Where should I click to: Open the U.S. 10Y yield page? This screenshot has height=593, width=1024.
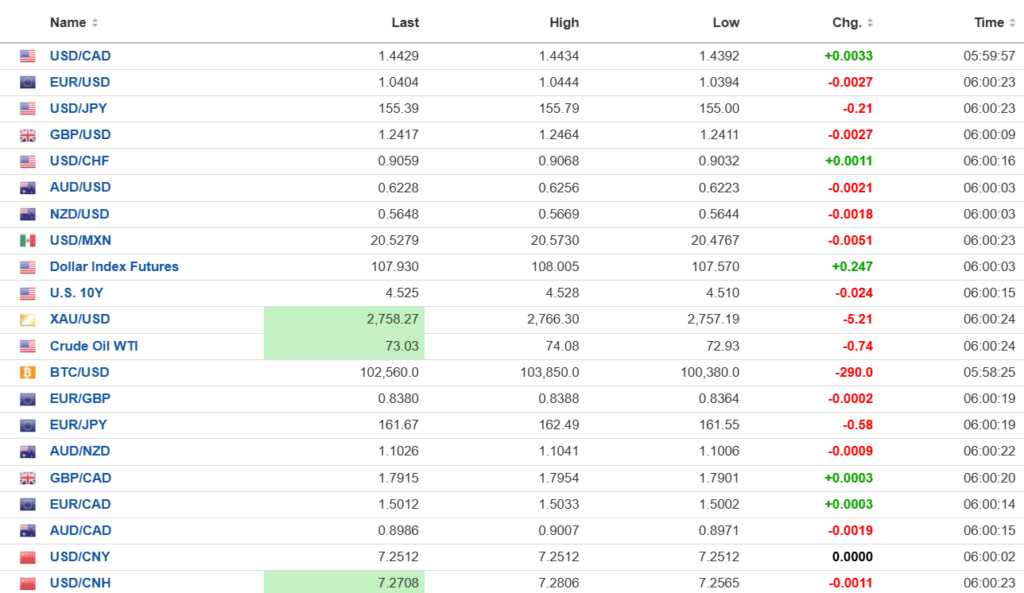click(x=77, y=293)
